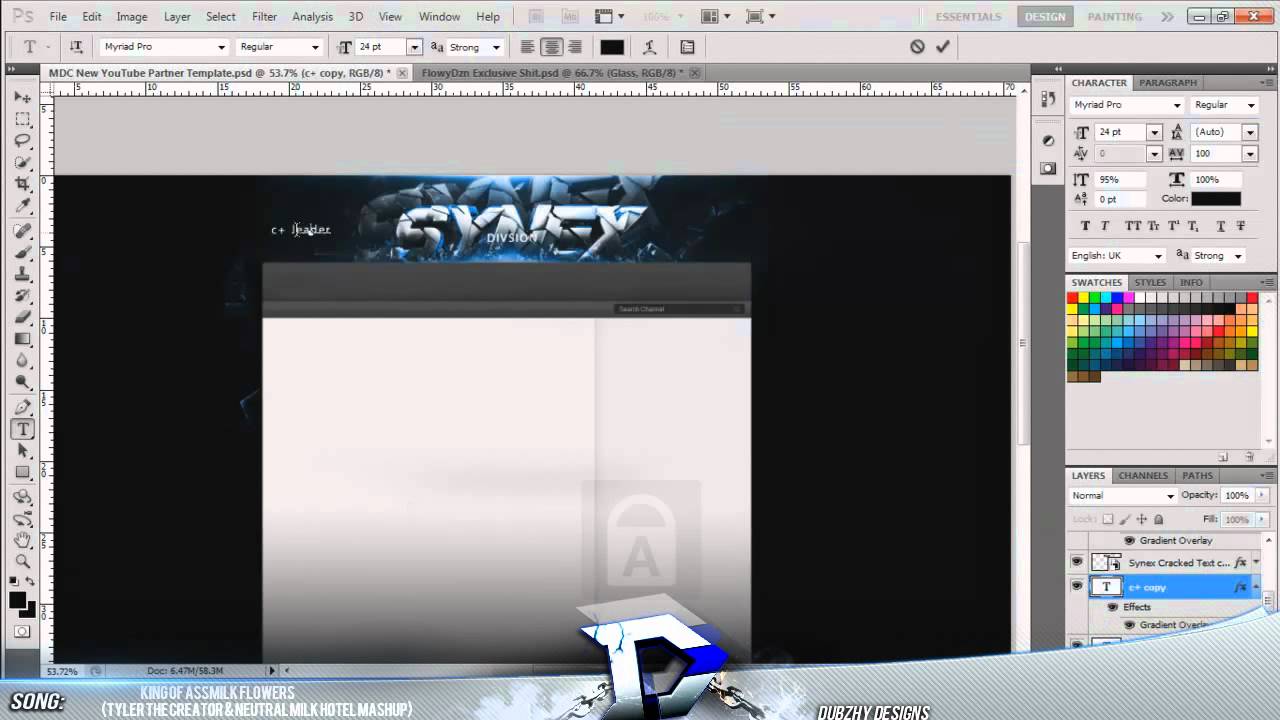Hide Effects of c+ copy layer
This screenshot has width=1280, height=720.
tap(1112, 607)
